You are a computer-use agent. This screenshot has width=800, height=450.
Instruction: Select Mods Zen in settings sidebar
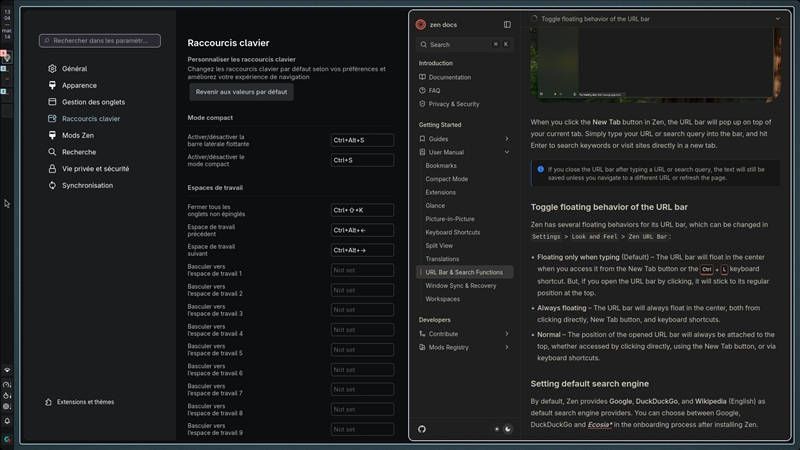tap(77, 135)
